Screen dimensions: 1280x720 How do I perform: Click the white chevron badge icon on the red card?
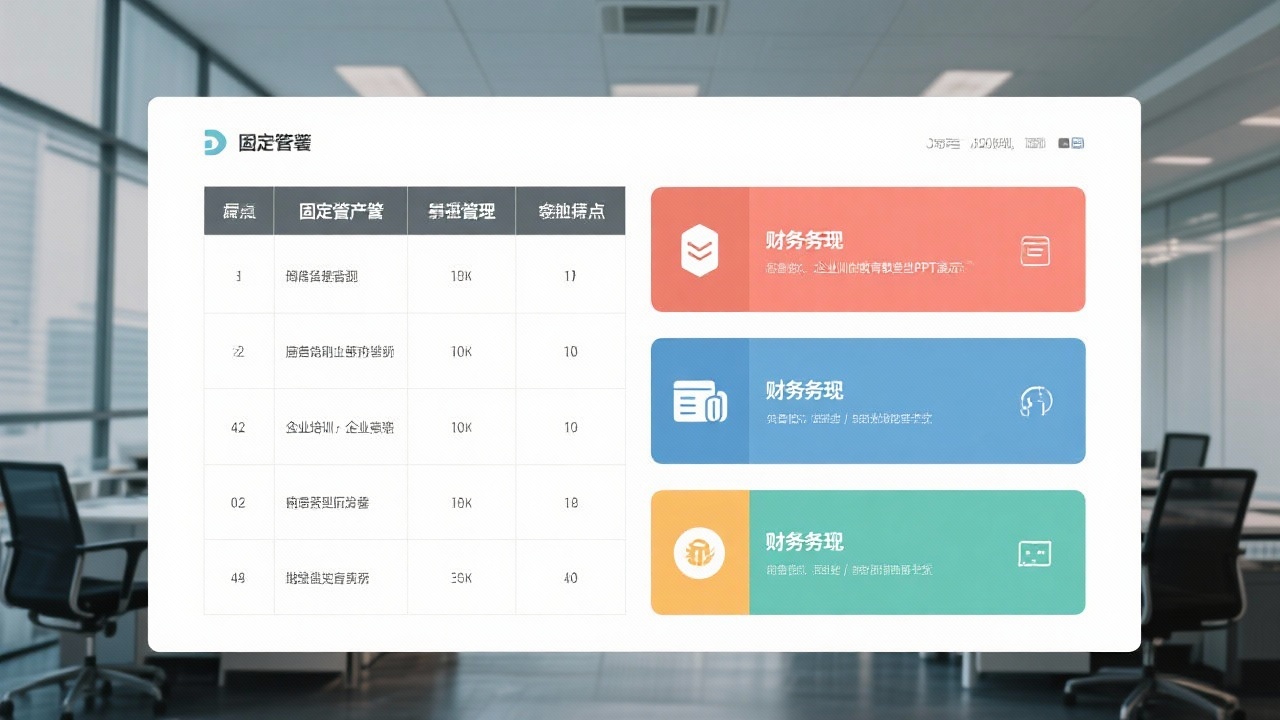click(x=699, y=249)
